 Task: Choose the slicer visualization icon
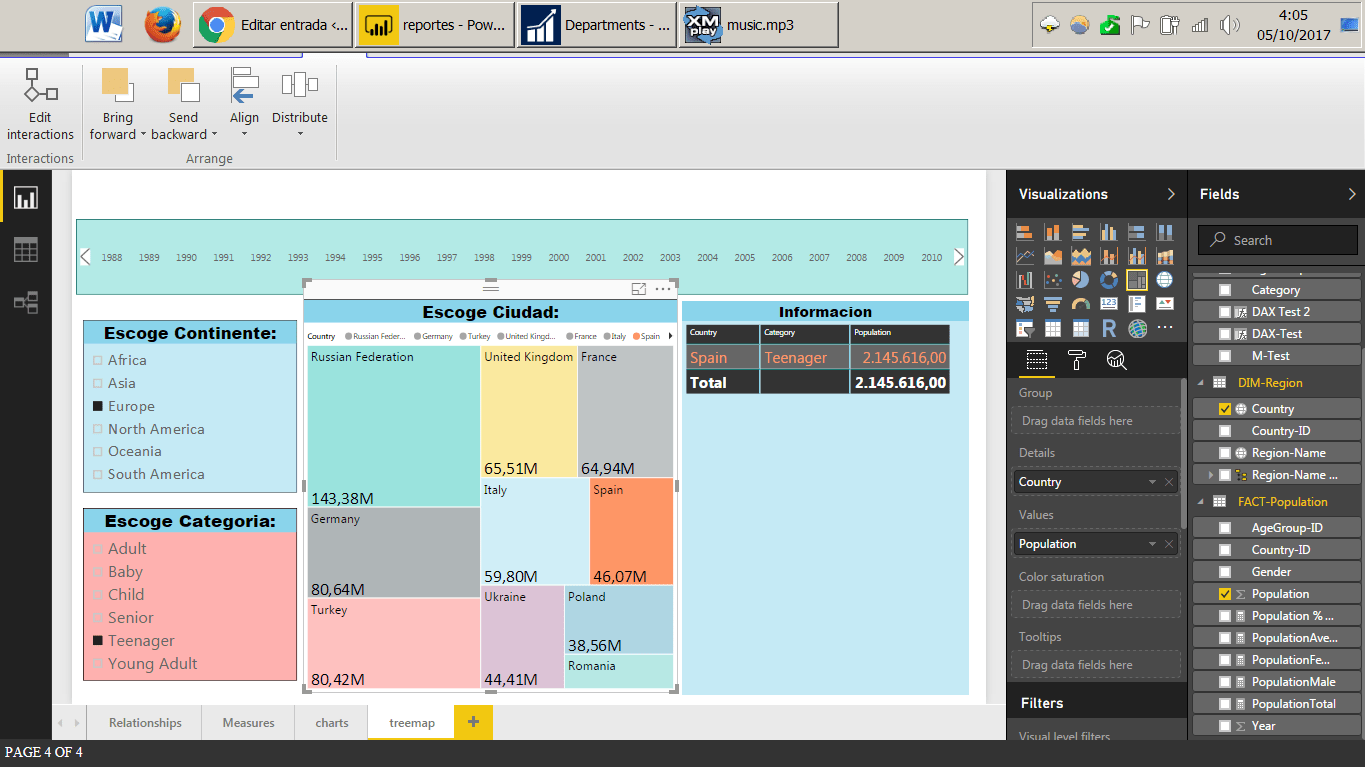1025,328
